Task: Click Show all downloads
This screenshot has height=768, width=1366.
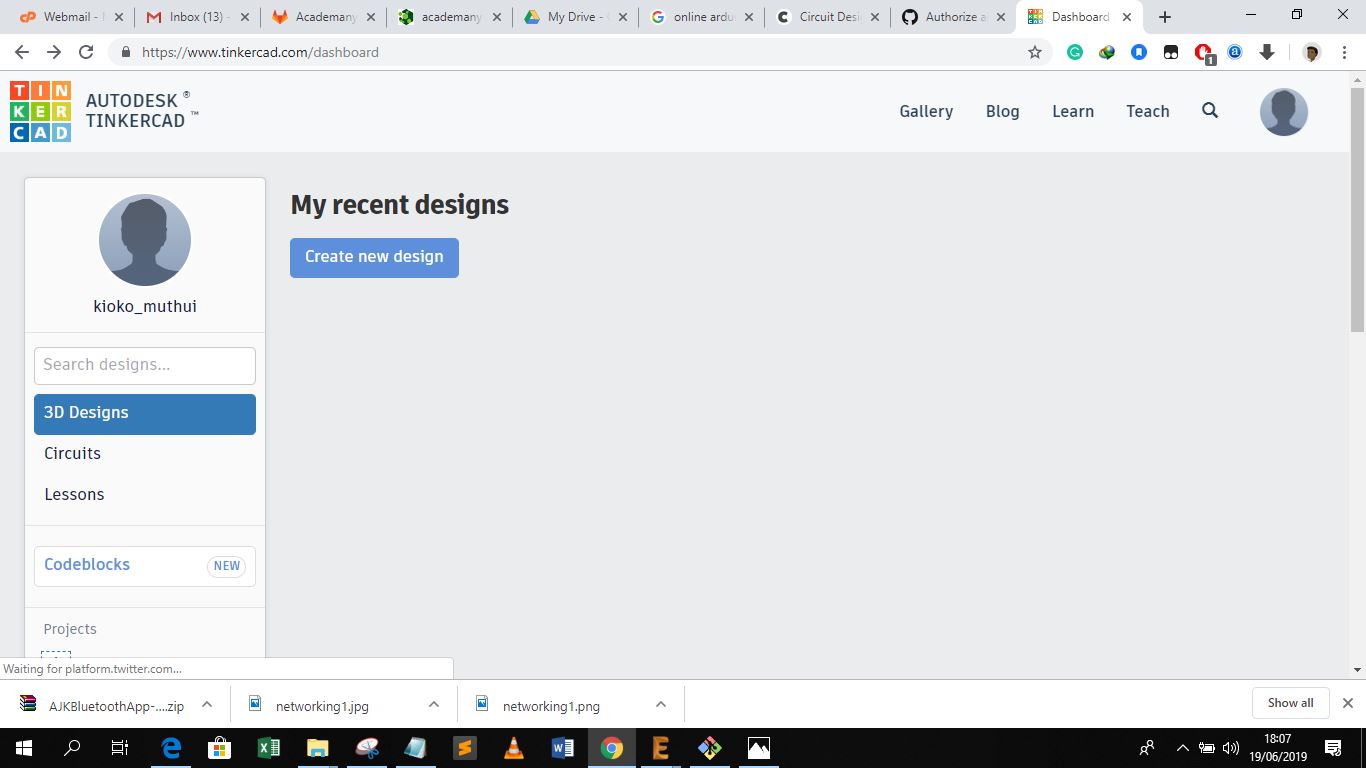Action: 1290,703
